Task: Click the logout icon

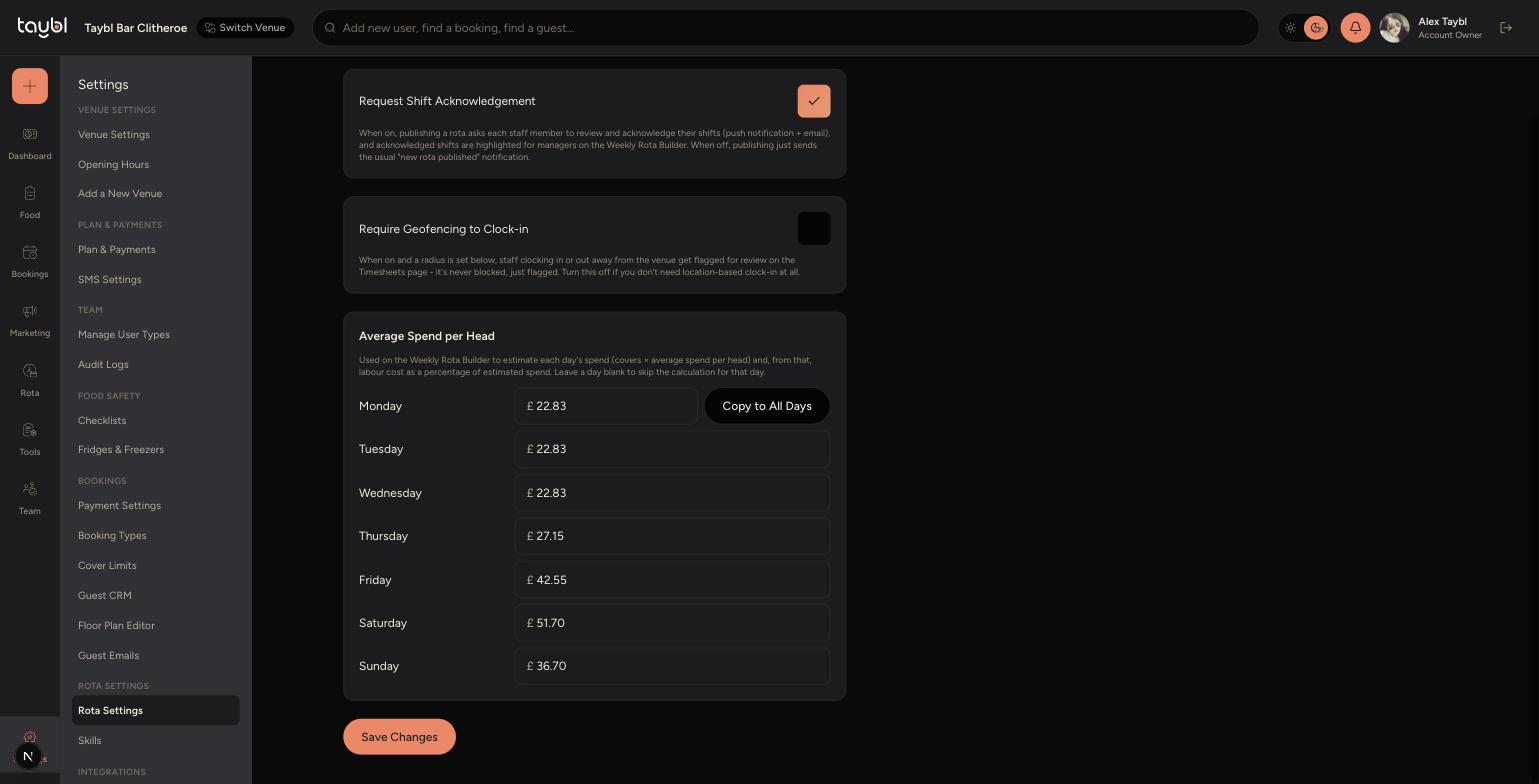Action: click(x=1506, y=28)
